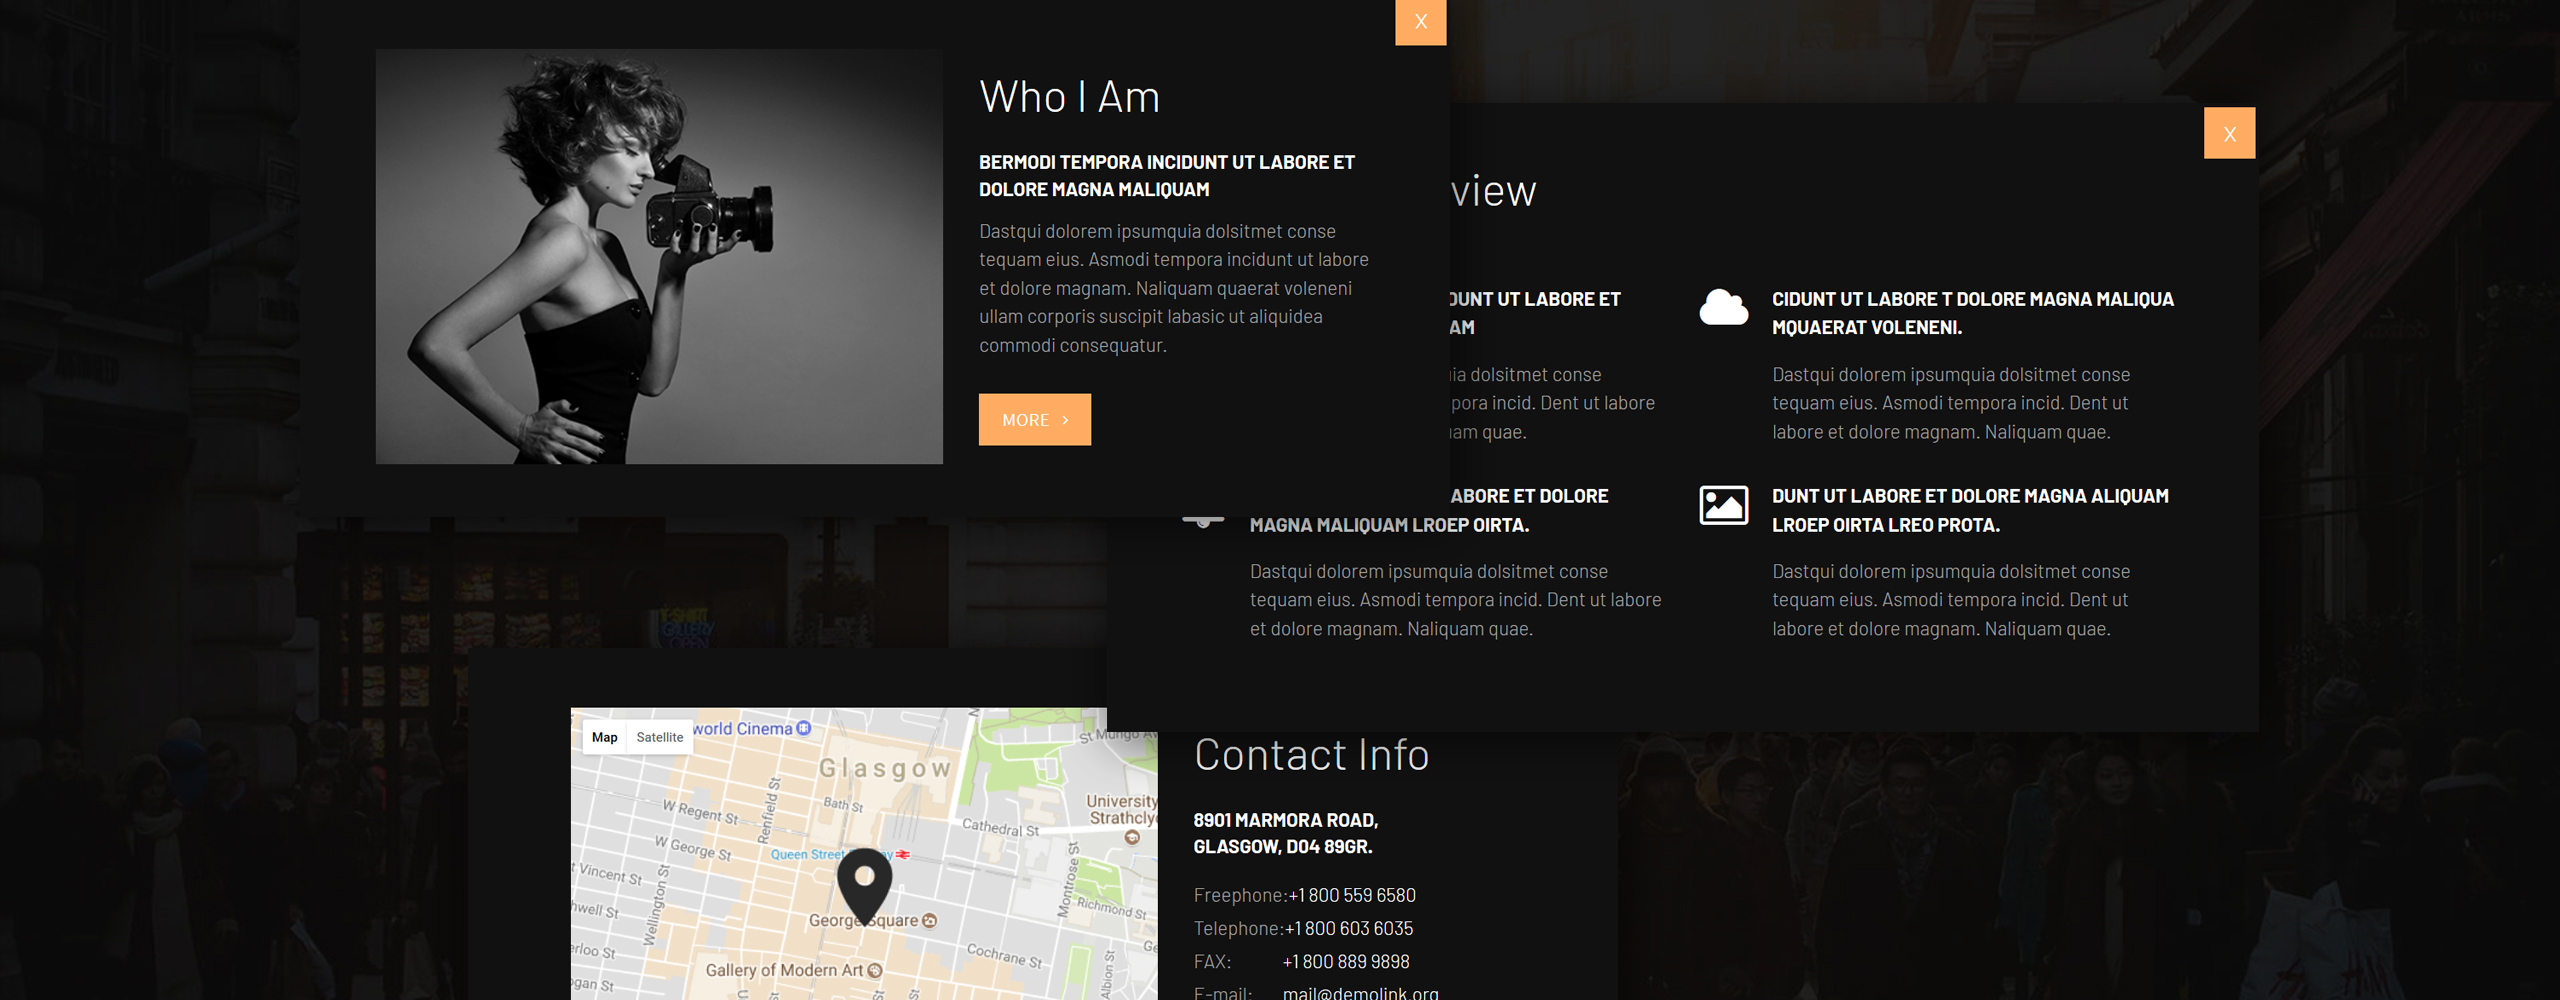Click the Who I Am heading
This screenshot has height=1000, width=2560.
click(x=1069, y=97)
